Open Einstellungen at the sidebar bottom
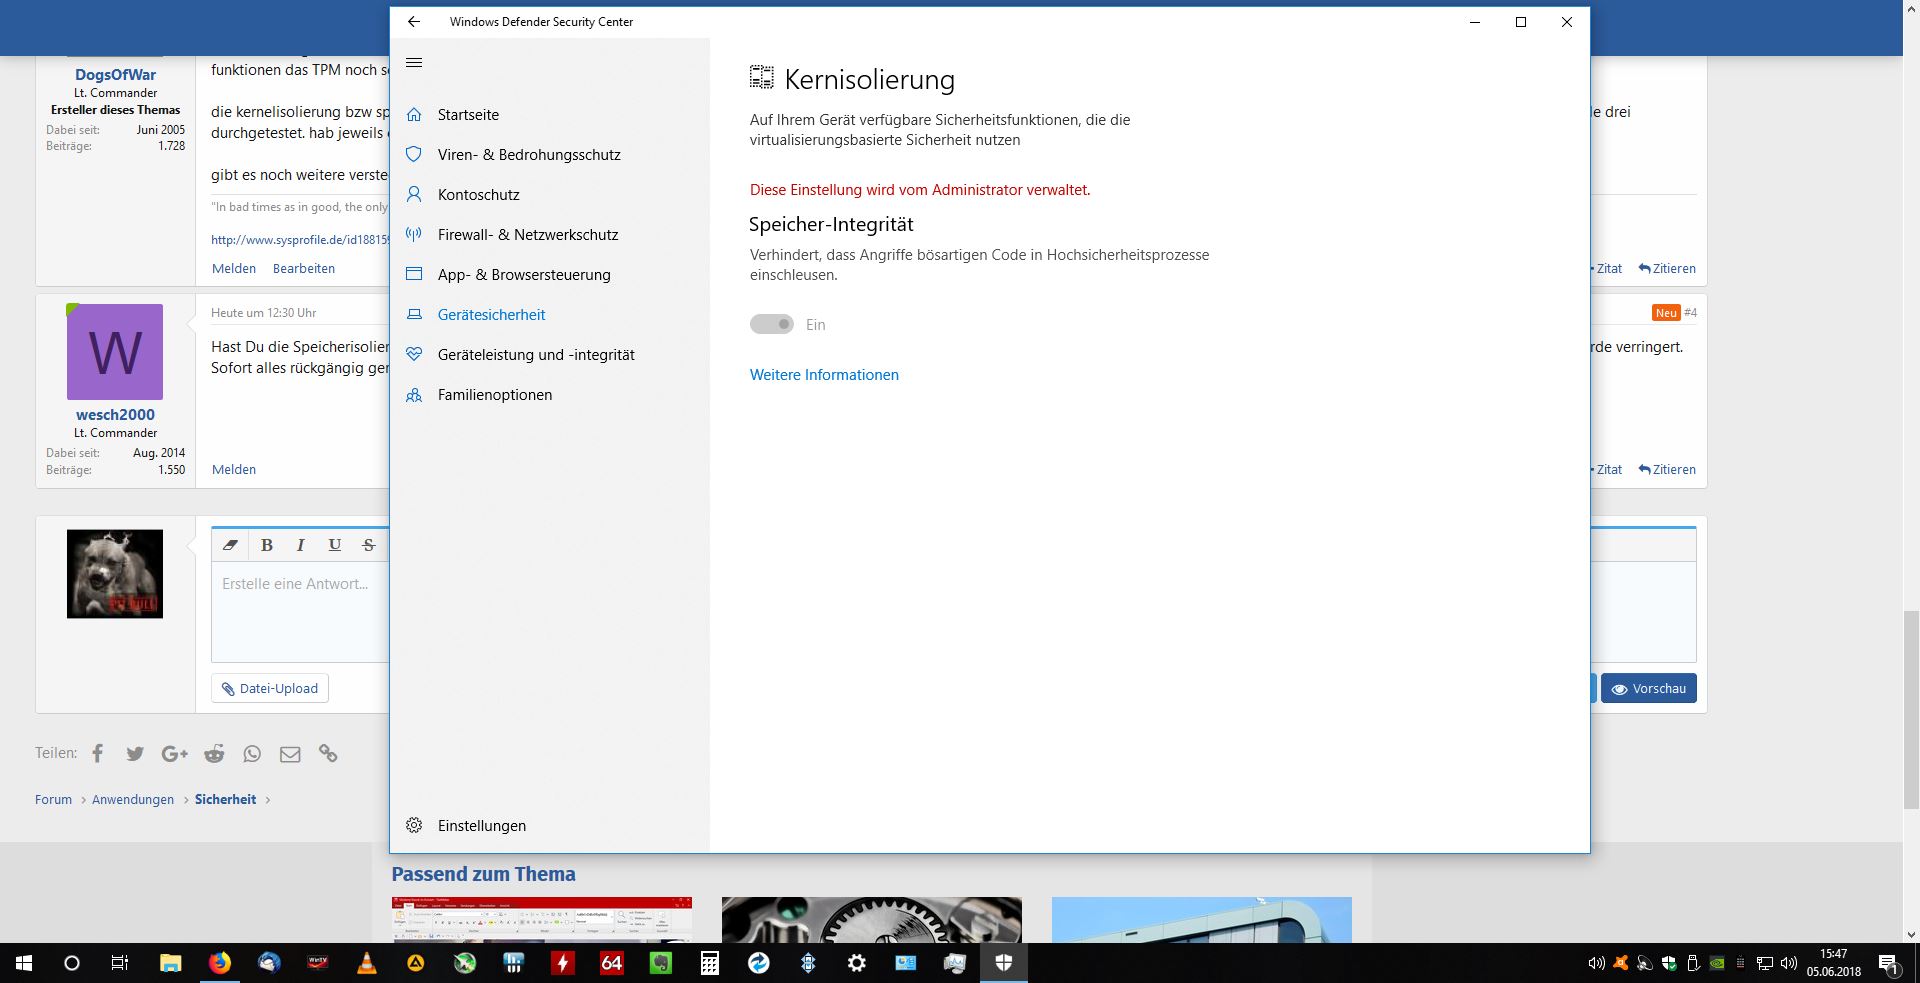The width and height of the screenshot is (1920, 983). pos(481,826)
